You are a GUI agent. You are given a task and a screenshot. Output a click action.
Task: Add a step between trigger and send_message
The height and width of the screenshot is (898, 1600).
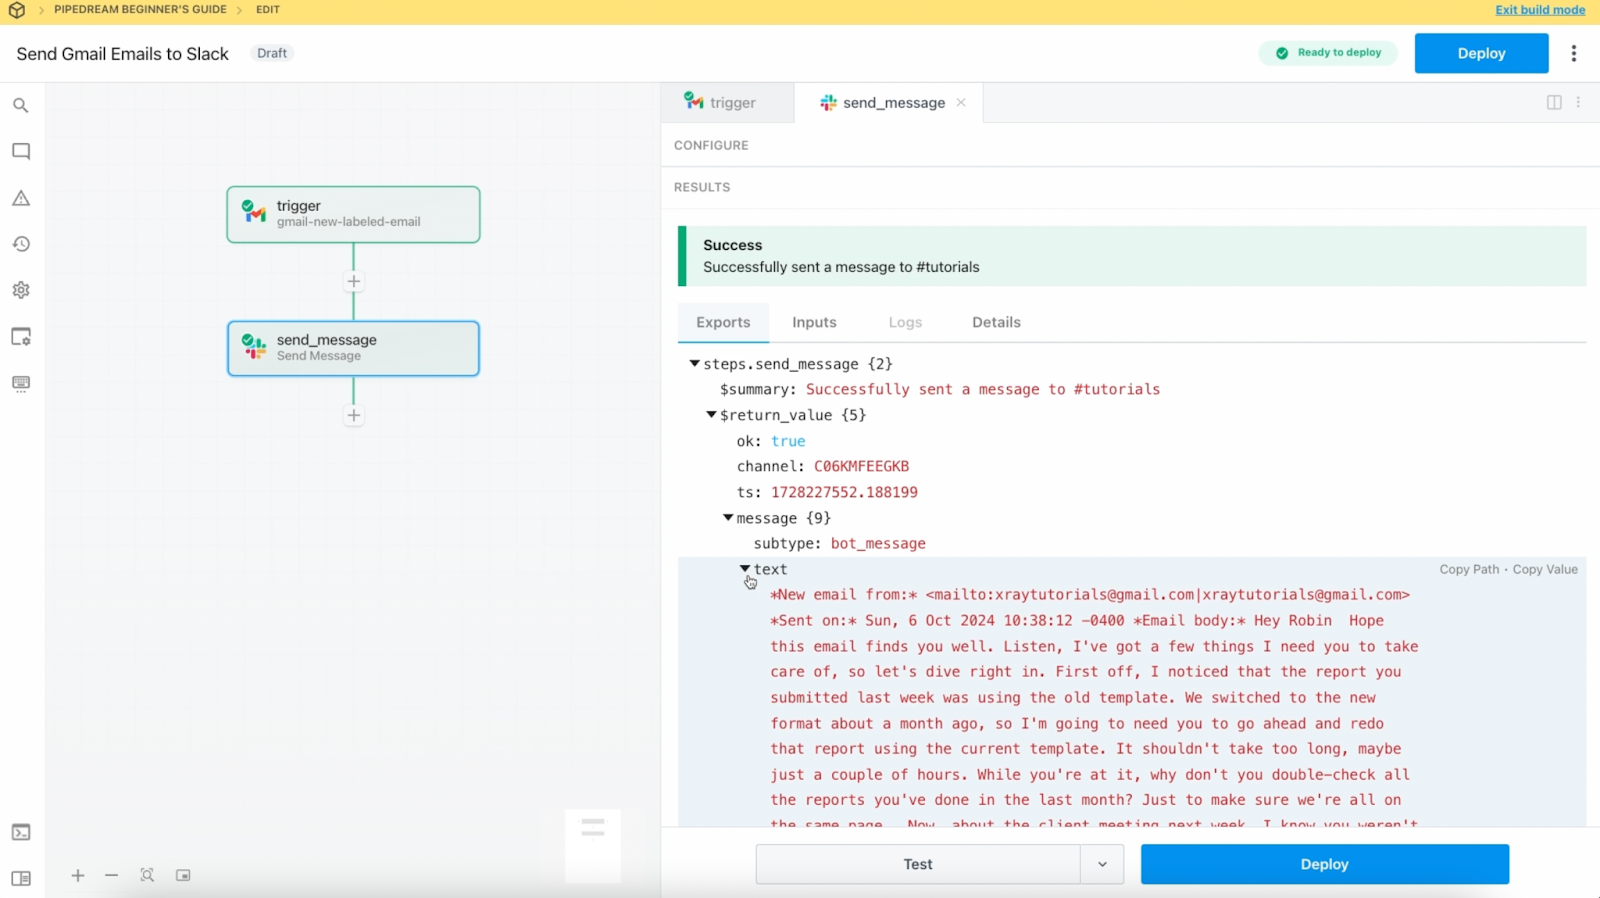click(x=353, y=281)
